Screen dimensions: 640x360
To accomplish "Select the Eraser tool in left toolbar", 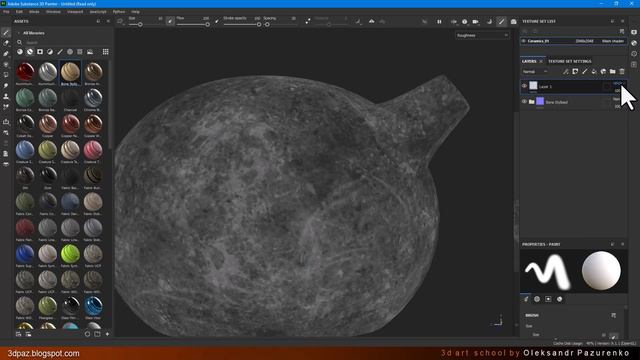I will 6,43.
